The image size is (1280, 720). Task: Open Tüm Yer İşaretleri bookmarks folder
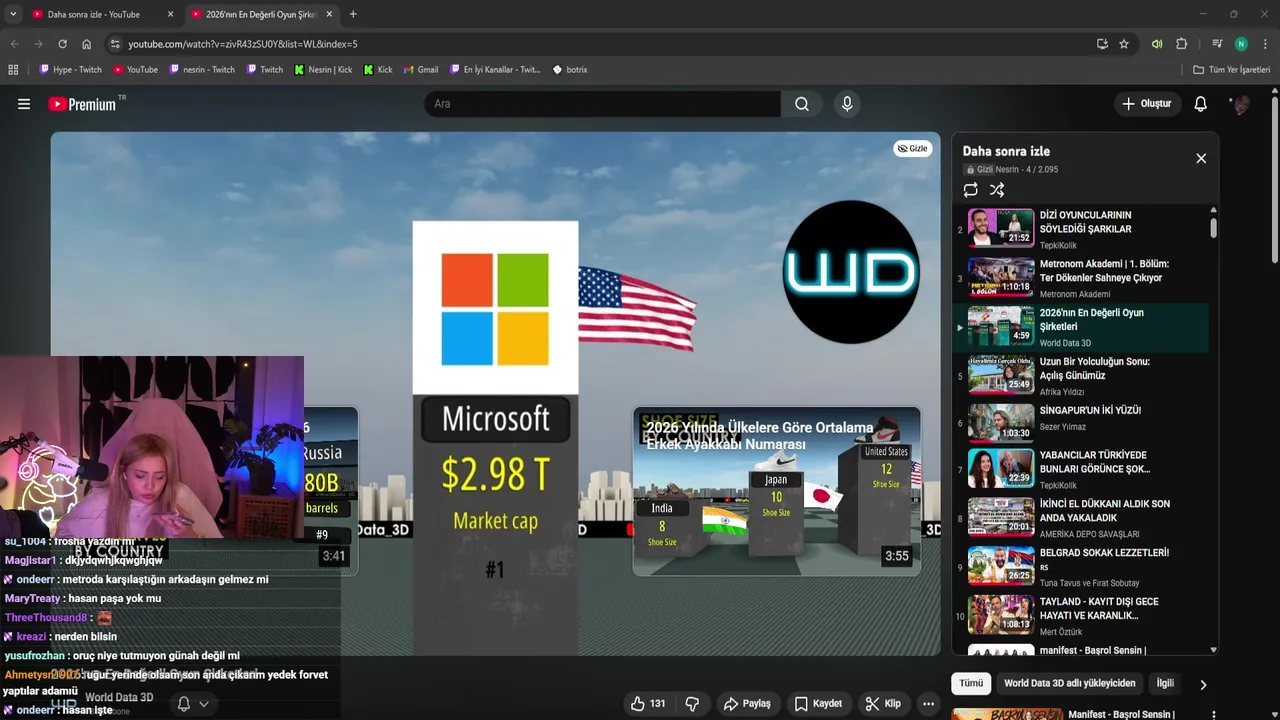pos(1231,70)
